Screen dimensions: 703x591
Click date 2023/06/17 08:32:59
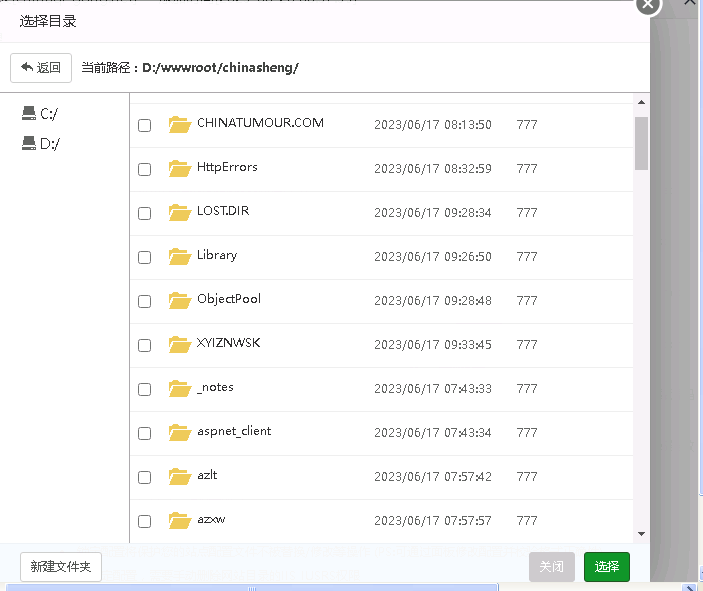point(433,169)
